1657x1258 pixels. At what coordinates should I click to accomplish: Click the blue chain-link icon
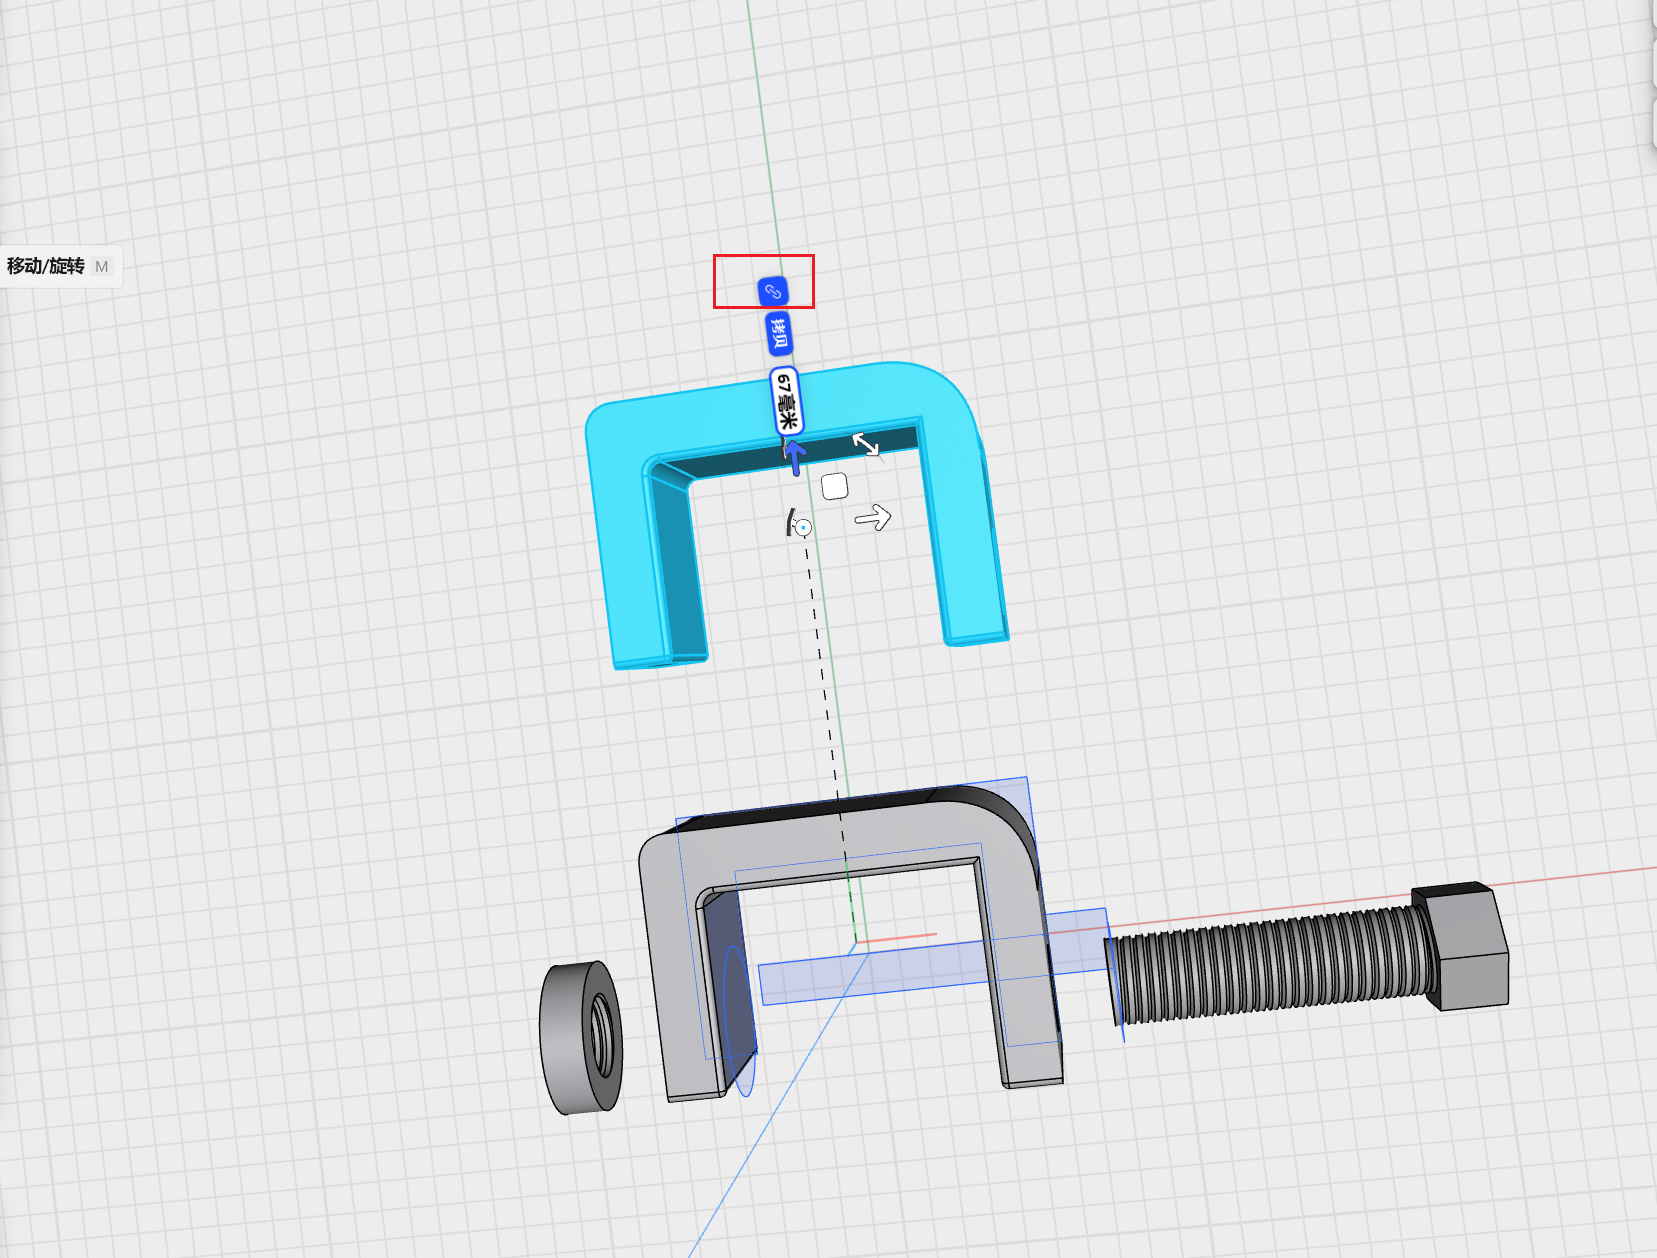[x=773, y=291]
